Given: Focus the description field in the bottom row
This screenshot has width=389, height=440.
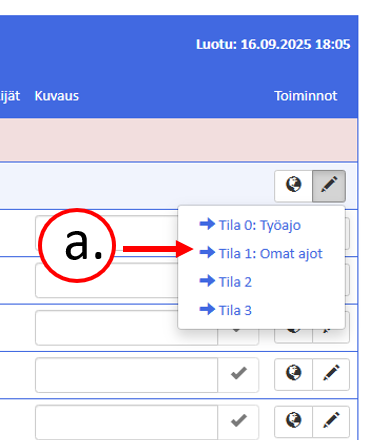Looking at the screenshot, I should pyautogui.click(x=127, y=422).
